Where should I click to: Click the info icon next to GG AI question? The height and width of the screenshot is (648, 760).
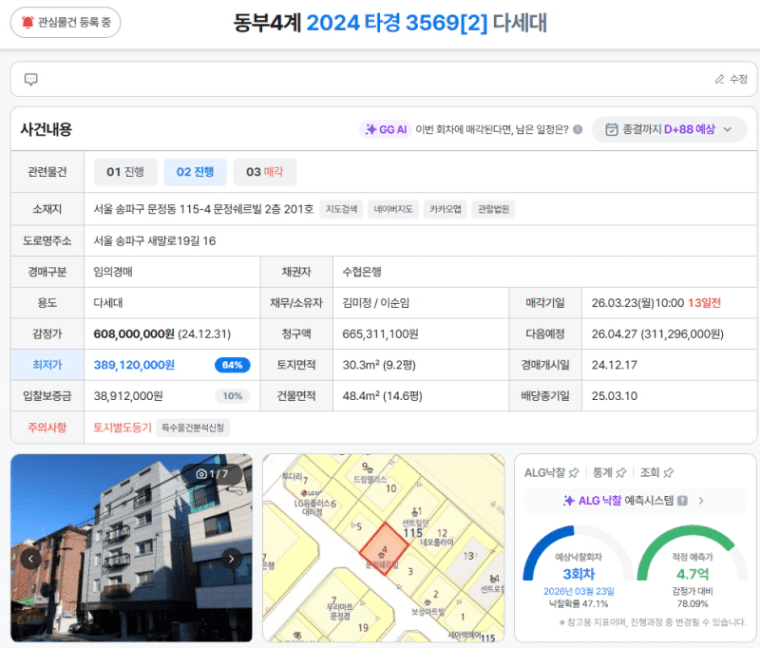577,130
